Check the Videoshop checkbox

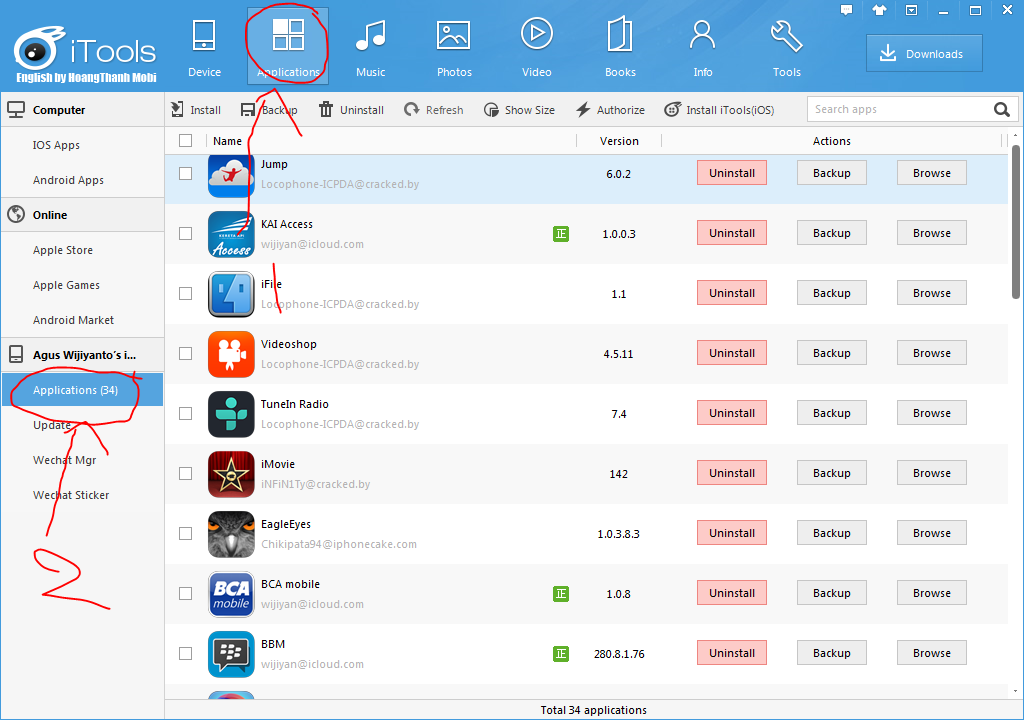coord(185,353)
